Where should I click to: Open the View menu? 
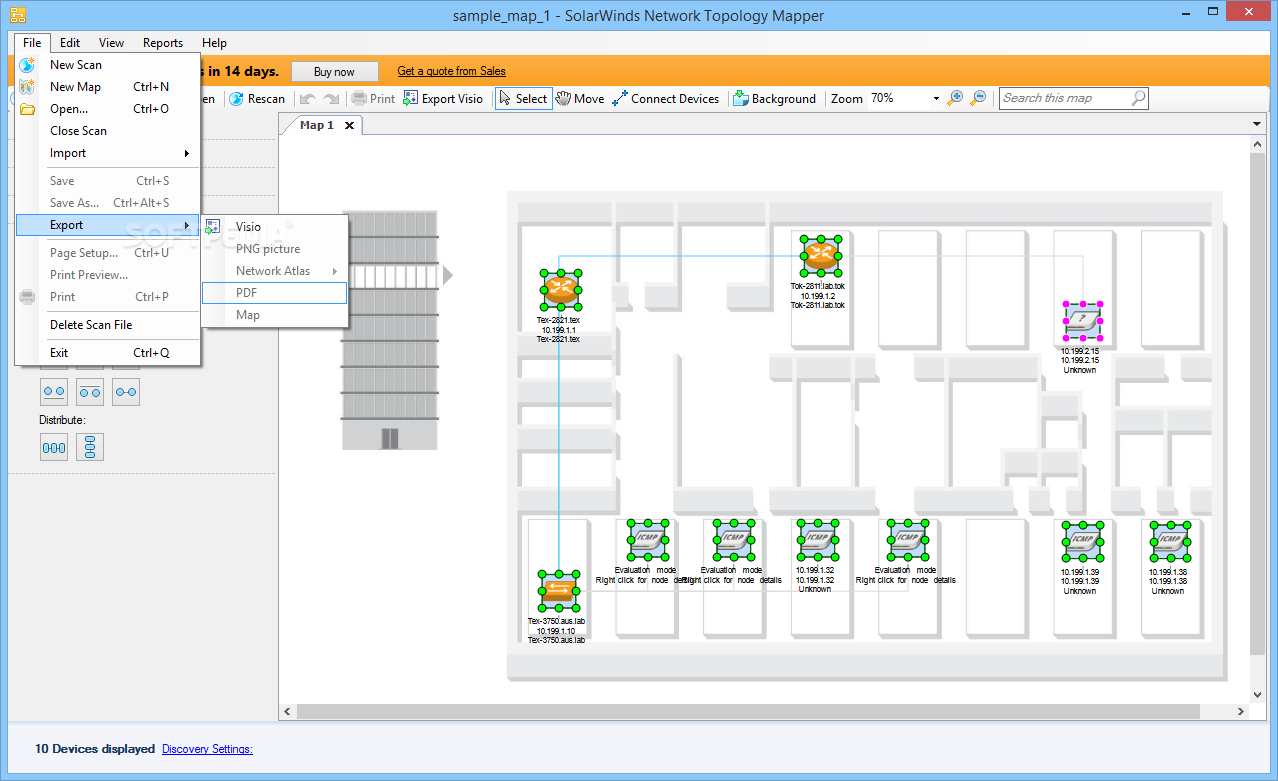tap(111, 43)
